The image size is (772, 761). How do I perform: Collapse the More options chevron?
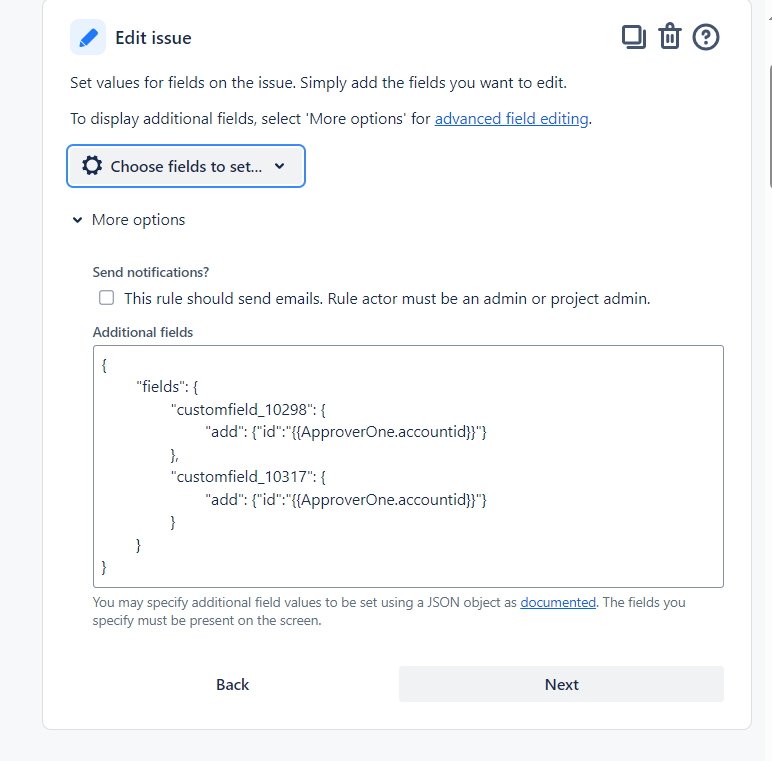(x=77, y=220)
